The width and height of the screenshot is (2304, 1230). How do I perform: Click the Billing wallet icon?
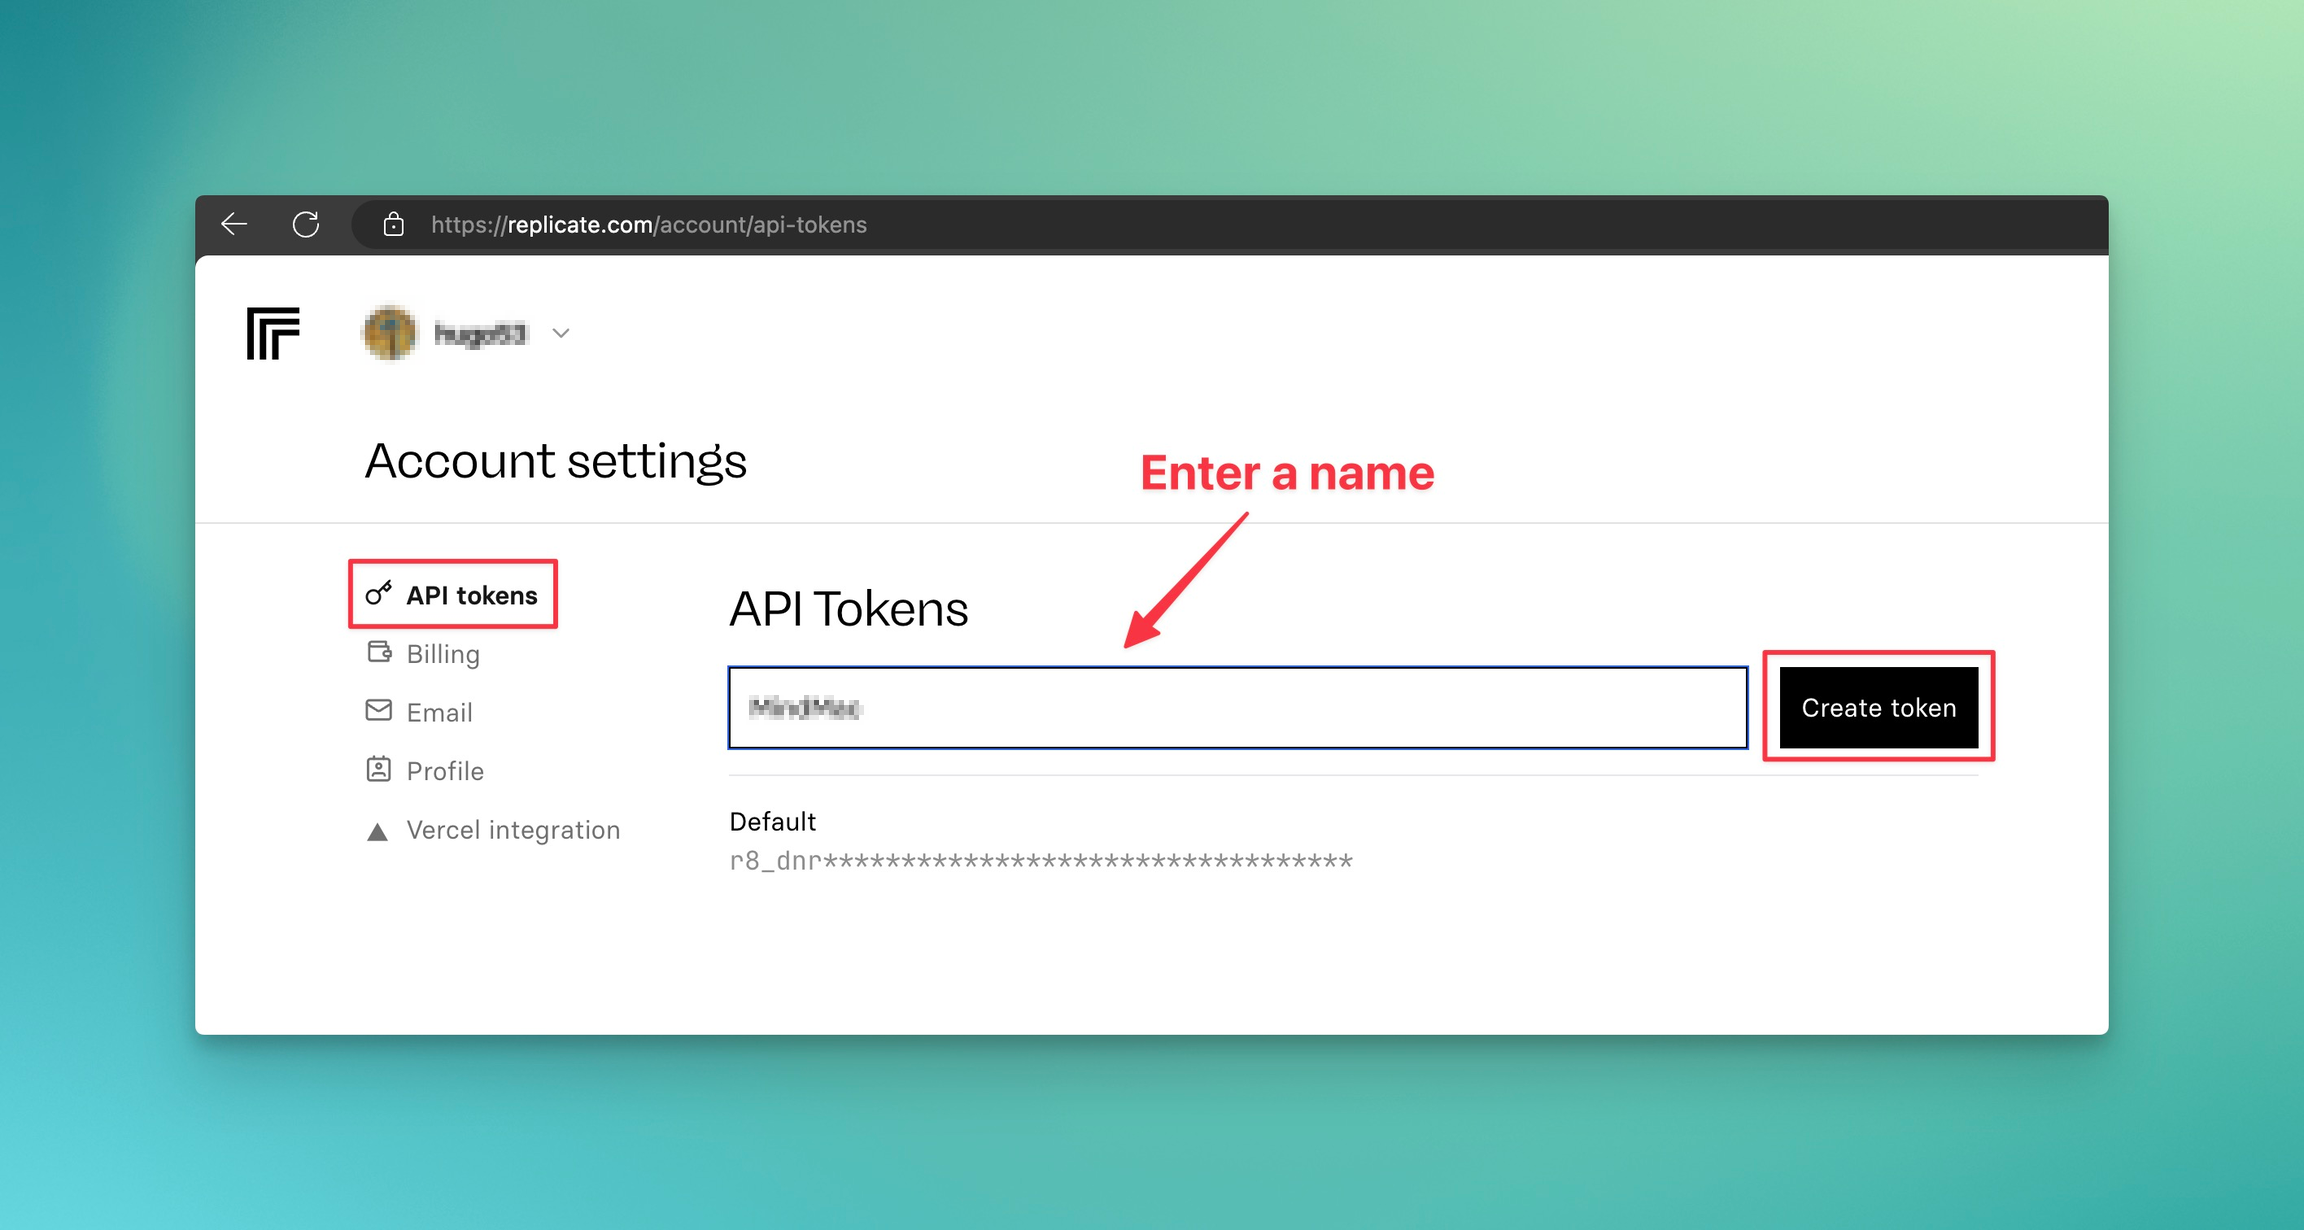pyautogui.click(x=379, y=652)
